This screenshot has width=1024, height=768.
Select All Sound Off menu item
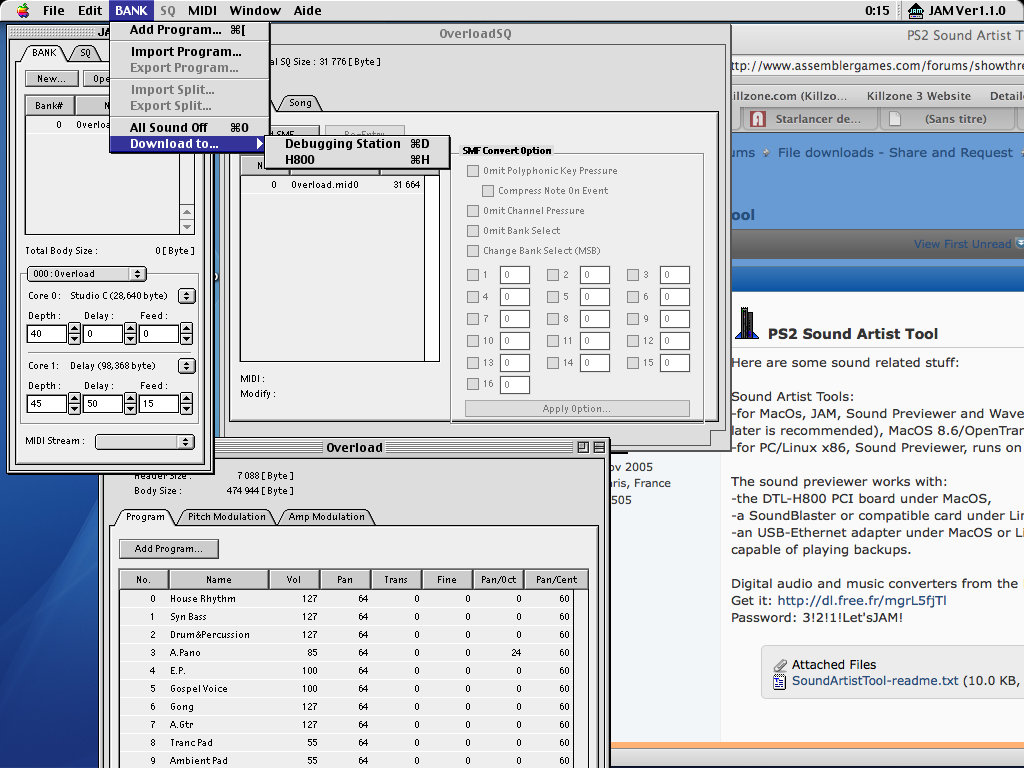coord(189,127)
